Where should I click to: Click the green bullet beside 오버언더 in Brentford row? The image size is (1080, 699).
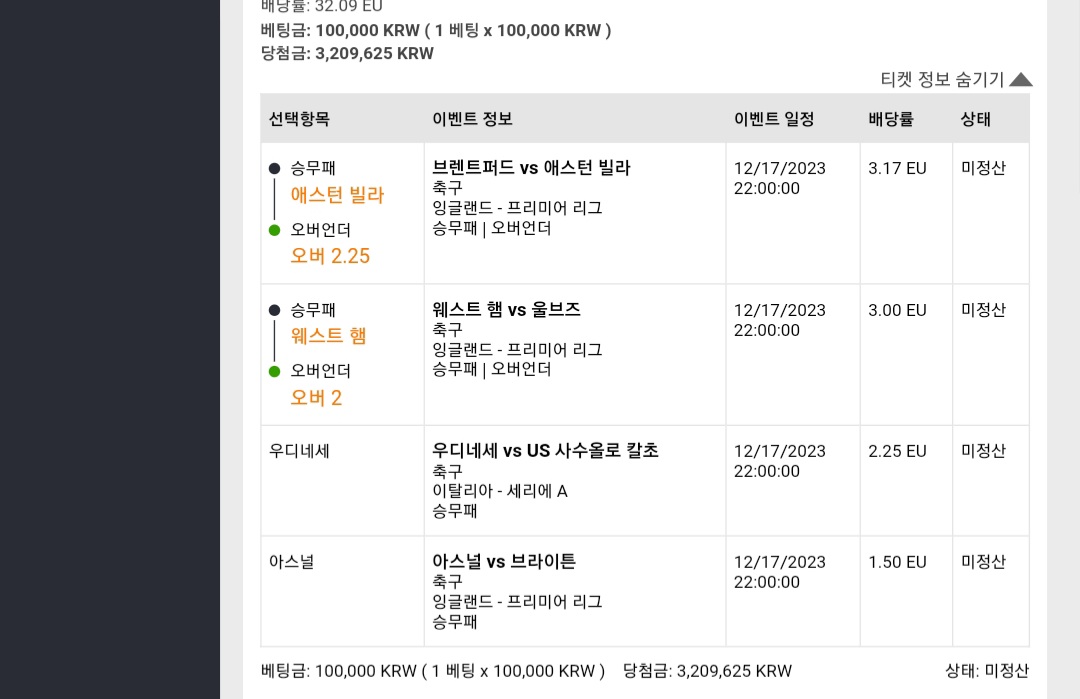pos(274,230)
